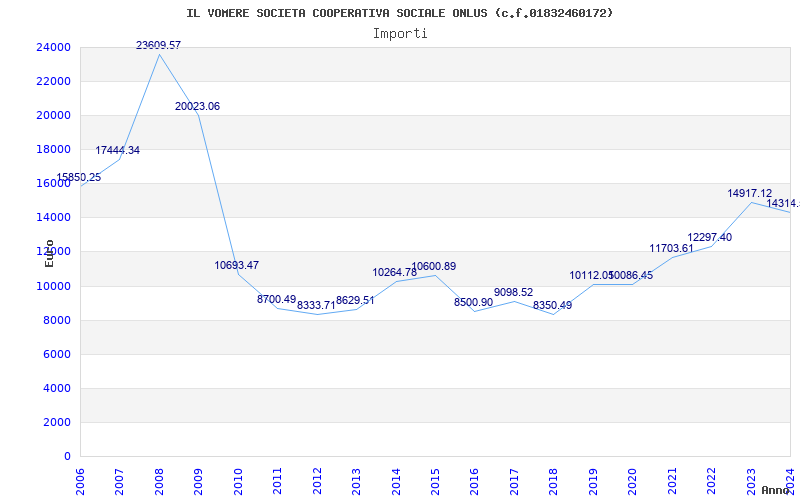The height and width of the screenshot is (500, 800).
Task: Select the Importi subtitle text
Action: 400,34
